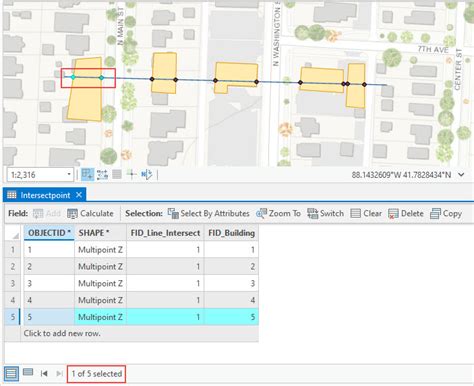Select row header 2 in table
The width and height of the screenshot is (474, 386).
pos(13,266)
